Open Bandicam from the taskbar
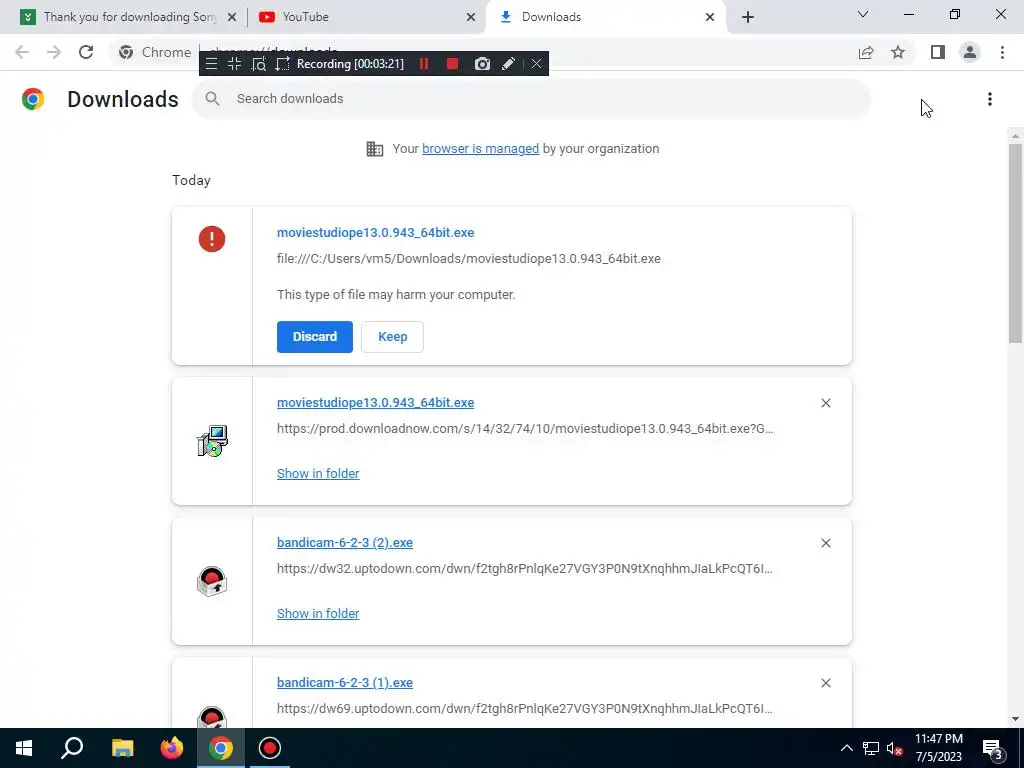This screenshot has height=768, width=1024. tap(270, 748)
